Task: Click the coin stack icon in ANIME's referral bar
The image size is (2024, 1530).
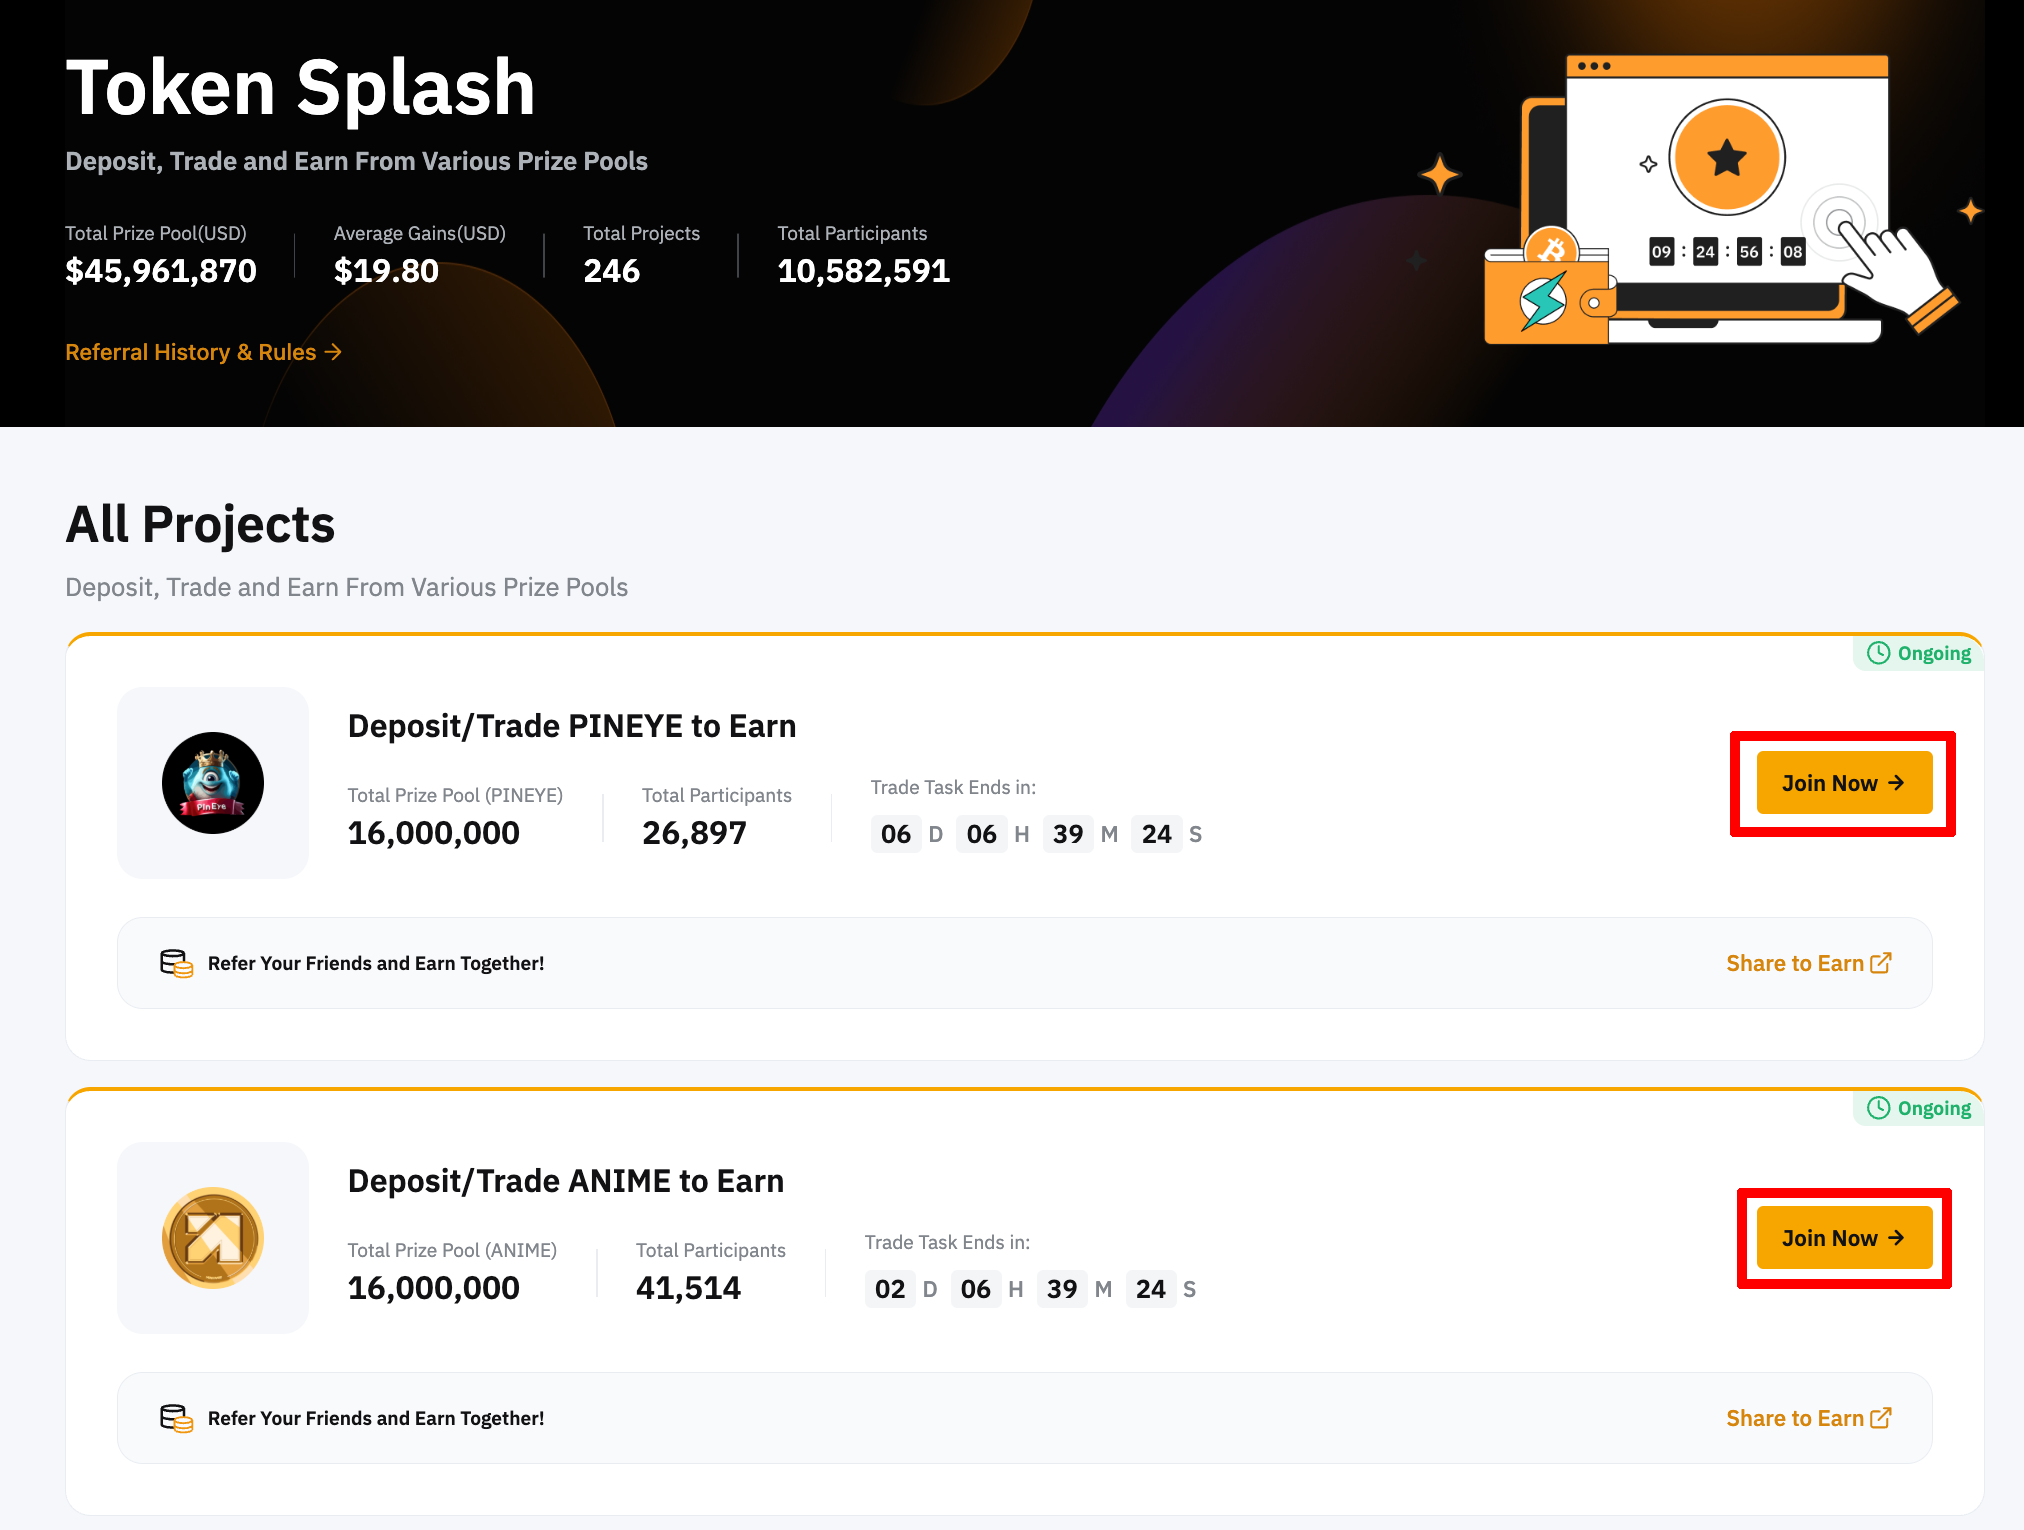Action: 176,1418
